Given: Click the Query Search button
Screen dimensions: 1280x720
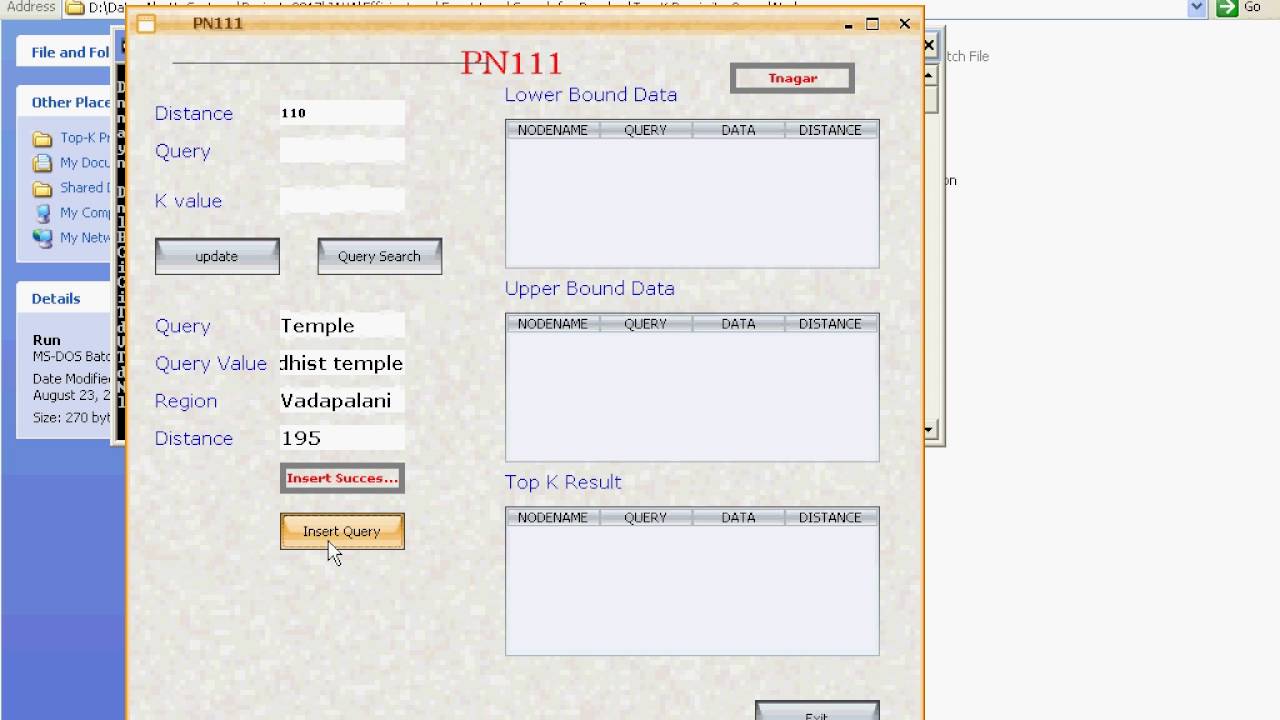Looking at the screenshot, I should coord(379,256).
